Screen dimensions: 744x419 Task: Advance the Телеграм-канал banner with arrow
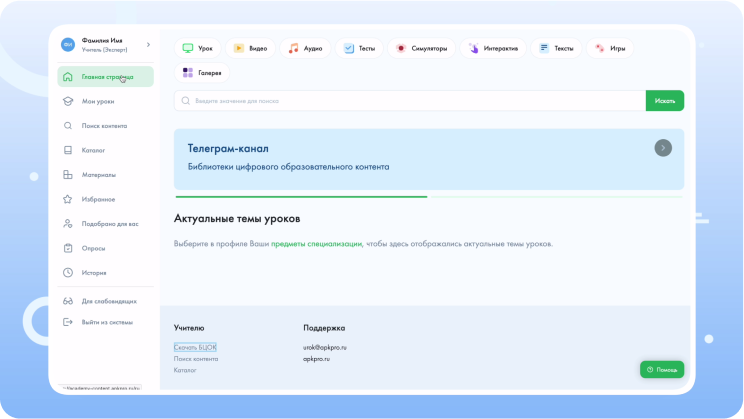pyautogui.click(x=663, y=148)
